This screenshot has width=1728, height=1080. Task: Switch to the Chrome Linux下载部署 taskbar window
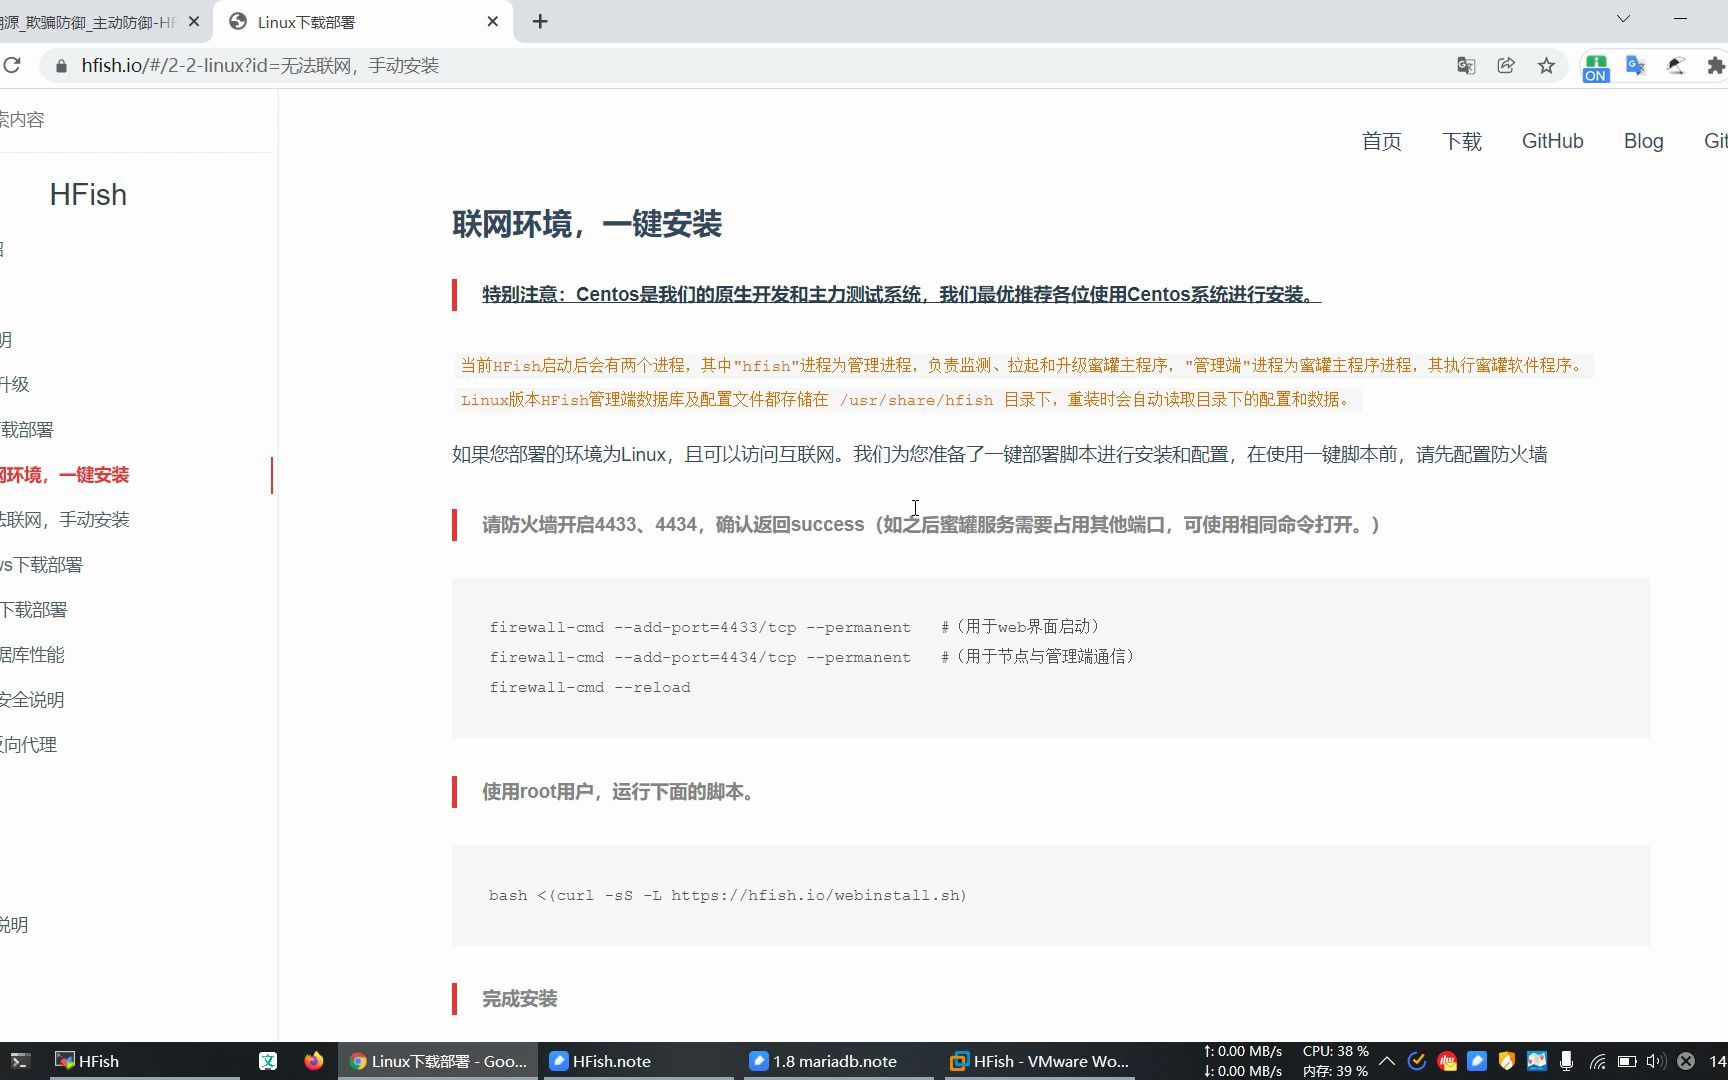click(438, 1061)
